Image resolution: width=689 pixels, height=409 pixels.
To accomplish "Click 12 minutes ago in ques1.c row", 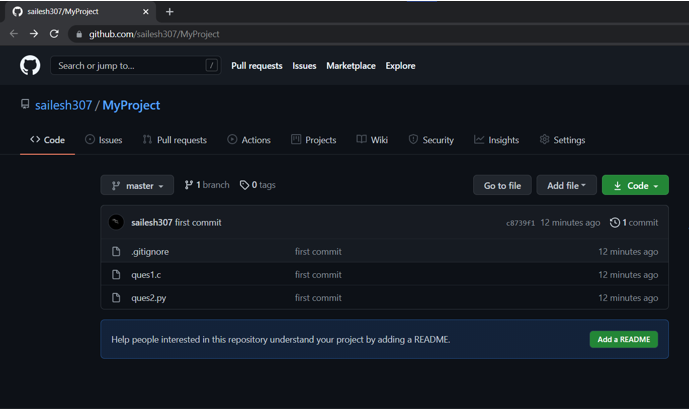I will 628,275.
